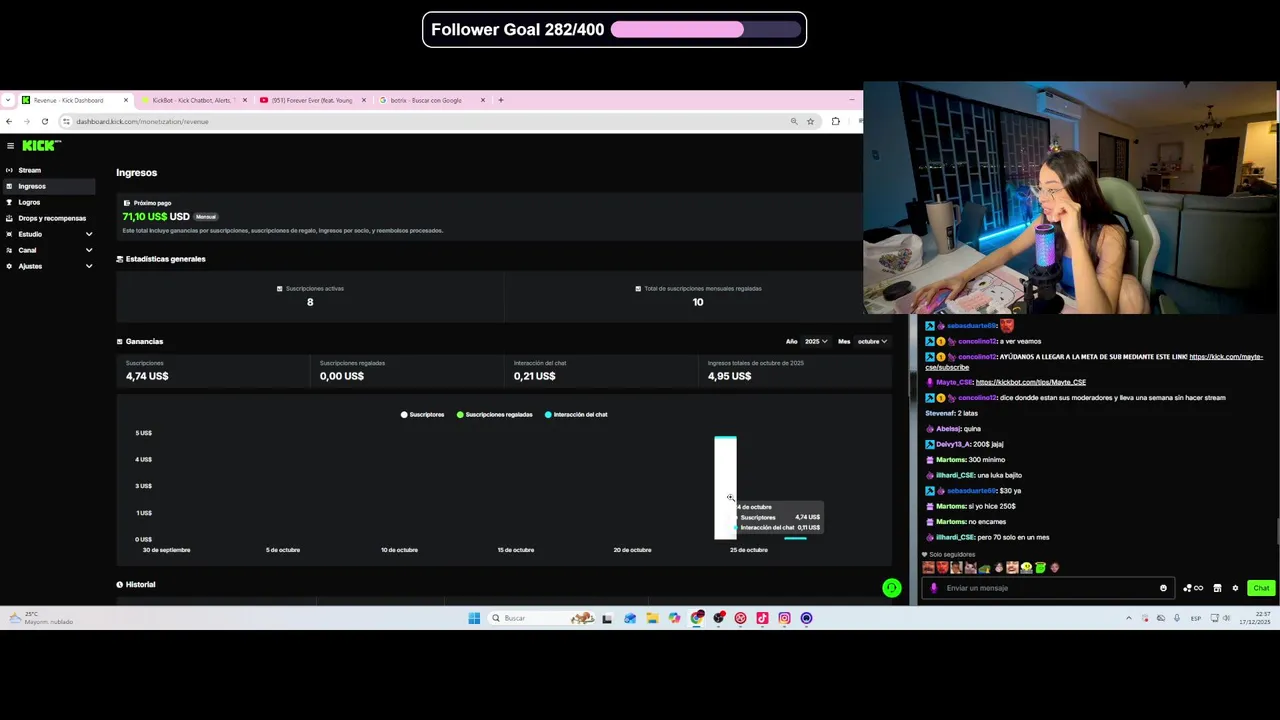The width and height of the screenshot is (1280, 720).
Task: Open the weather widget on taskbar
Action: tap(40, 618)
